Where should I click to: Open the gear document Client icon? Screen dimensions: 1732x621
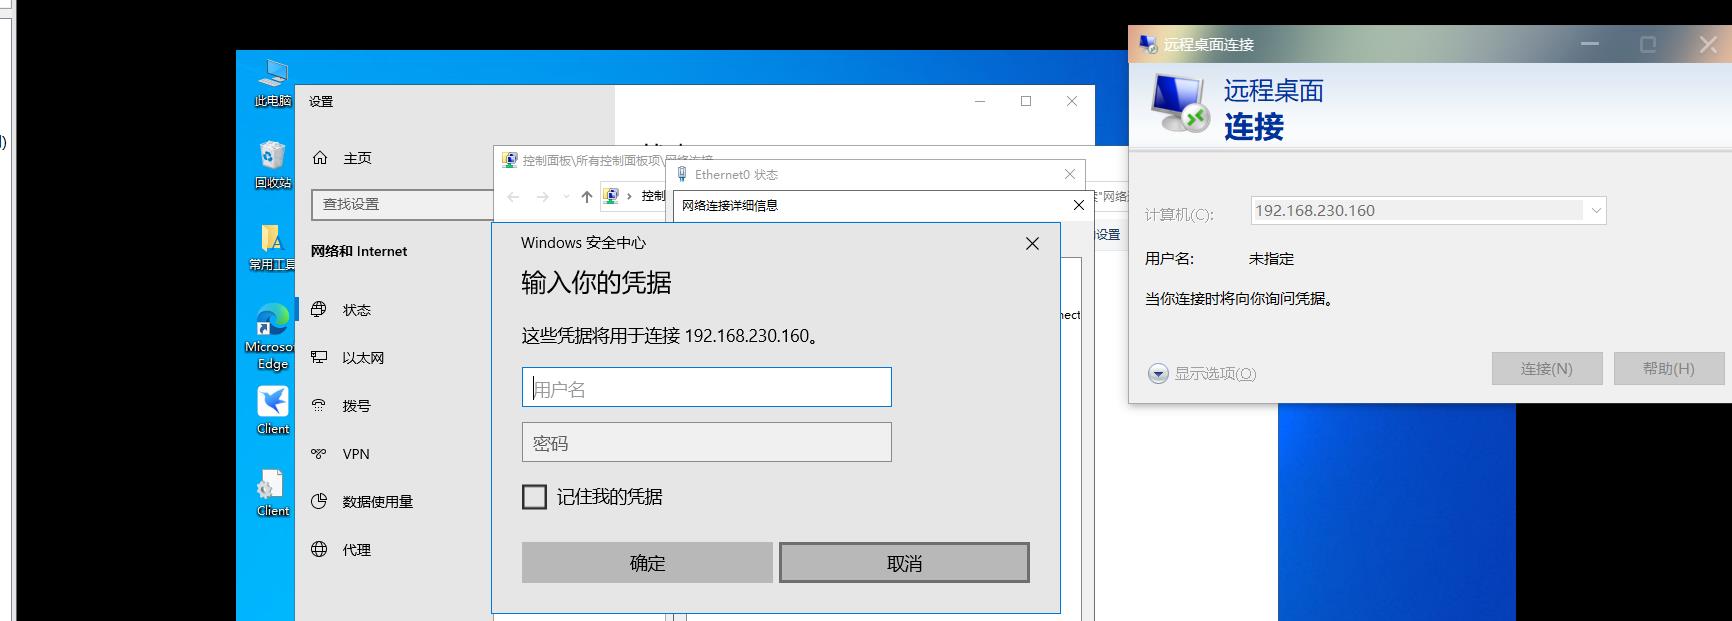272,493
